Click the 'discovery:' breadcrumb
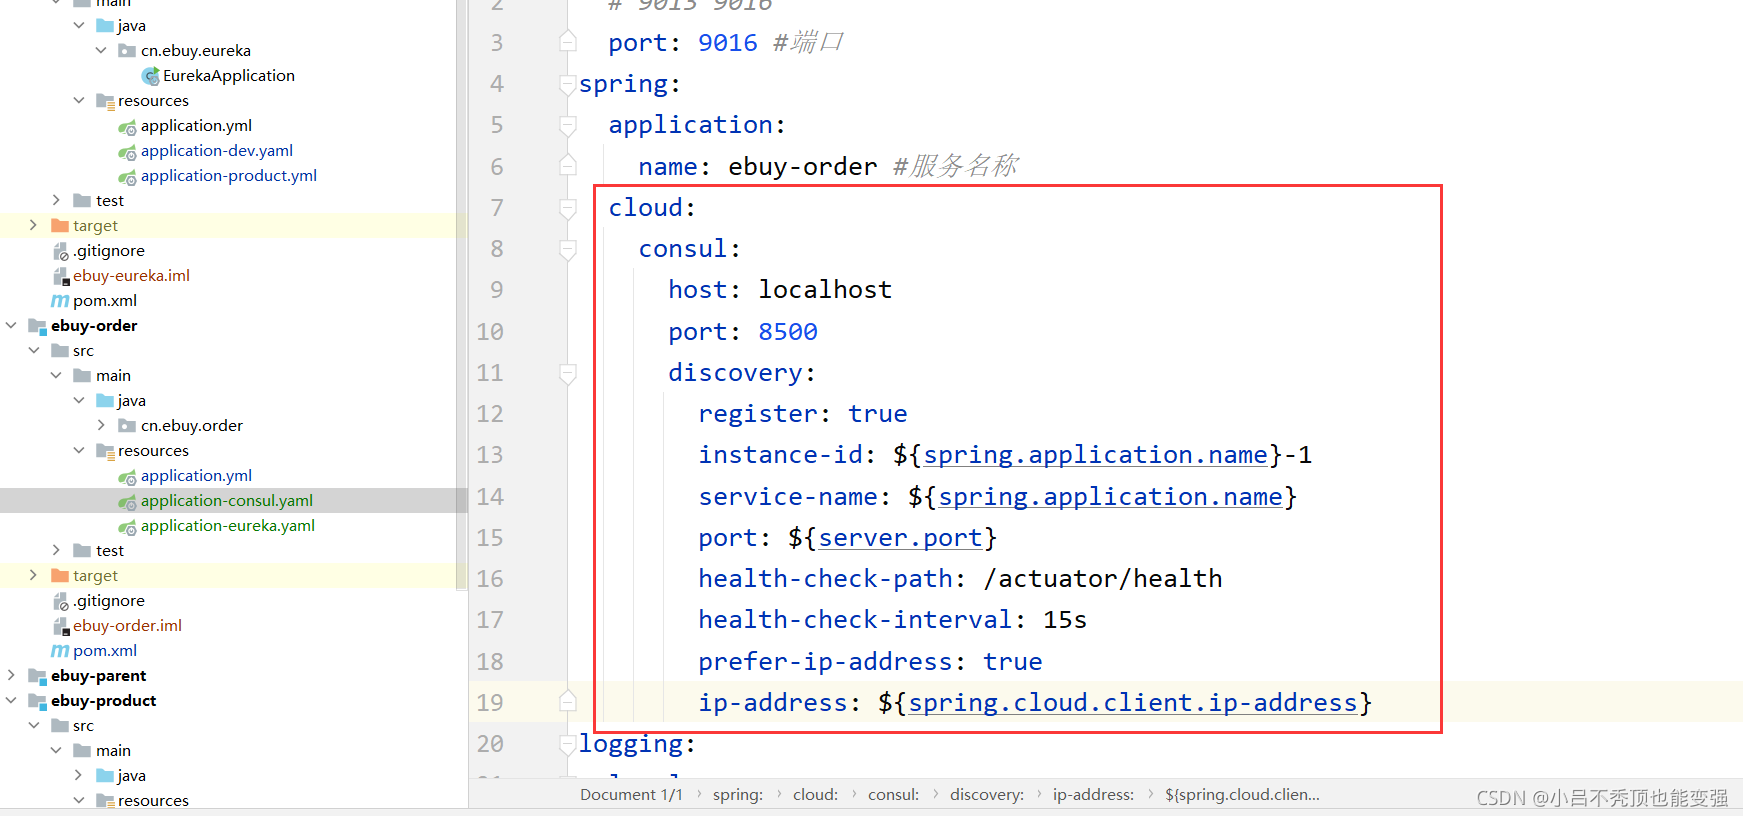1743x816 pixels. tap(987, 795)
